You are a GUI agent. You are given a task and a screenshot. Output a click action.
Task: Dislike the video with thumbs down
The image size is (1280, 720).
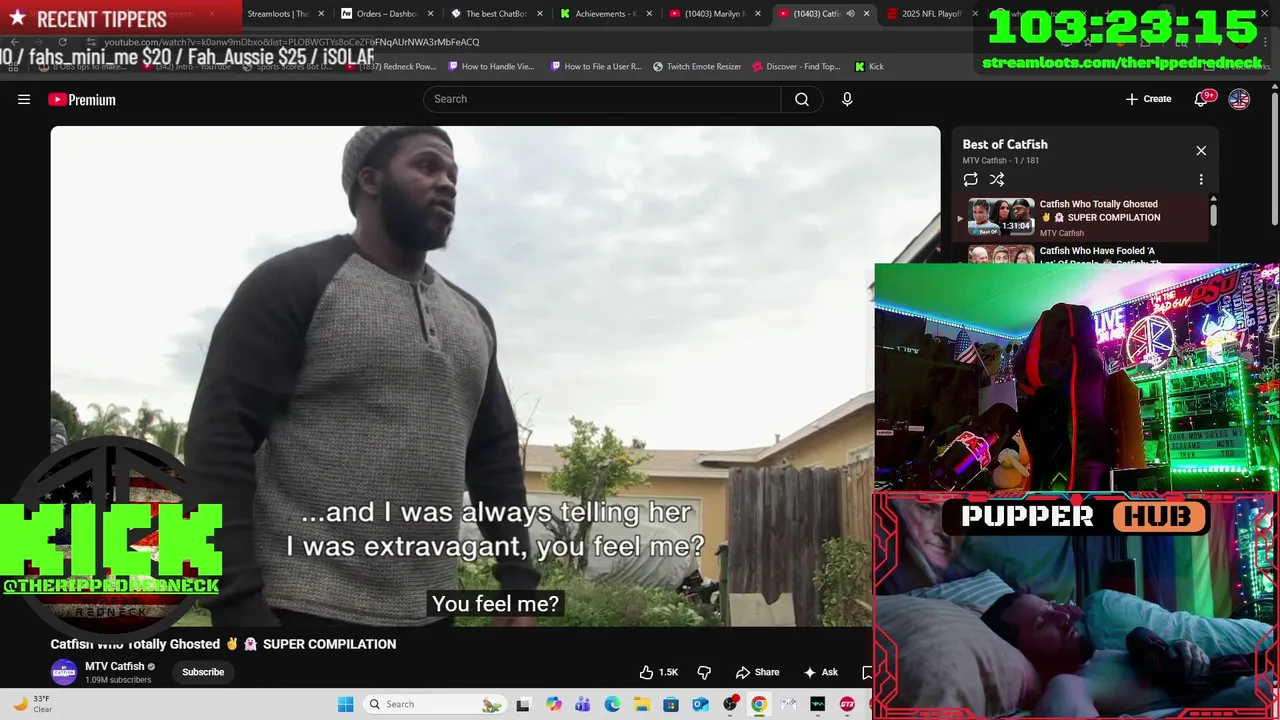pos(704,672)
